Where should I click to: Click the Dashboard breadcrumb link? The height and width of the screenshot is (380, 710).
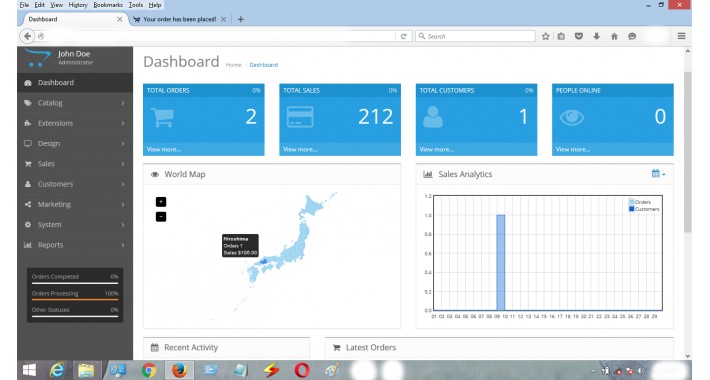point(264,65)
